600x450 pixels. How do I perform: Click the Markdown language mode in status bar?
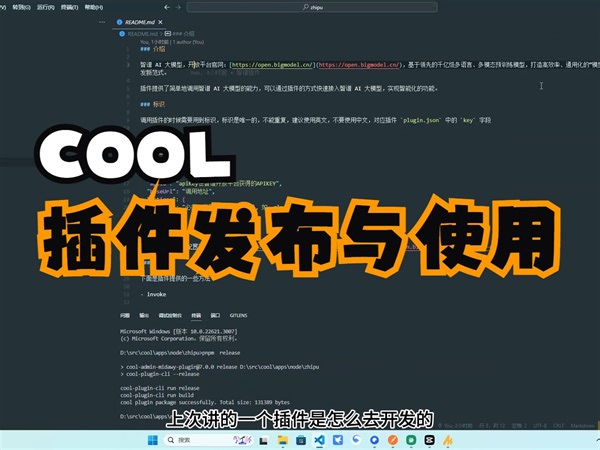point(582,426)
